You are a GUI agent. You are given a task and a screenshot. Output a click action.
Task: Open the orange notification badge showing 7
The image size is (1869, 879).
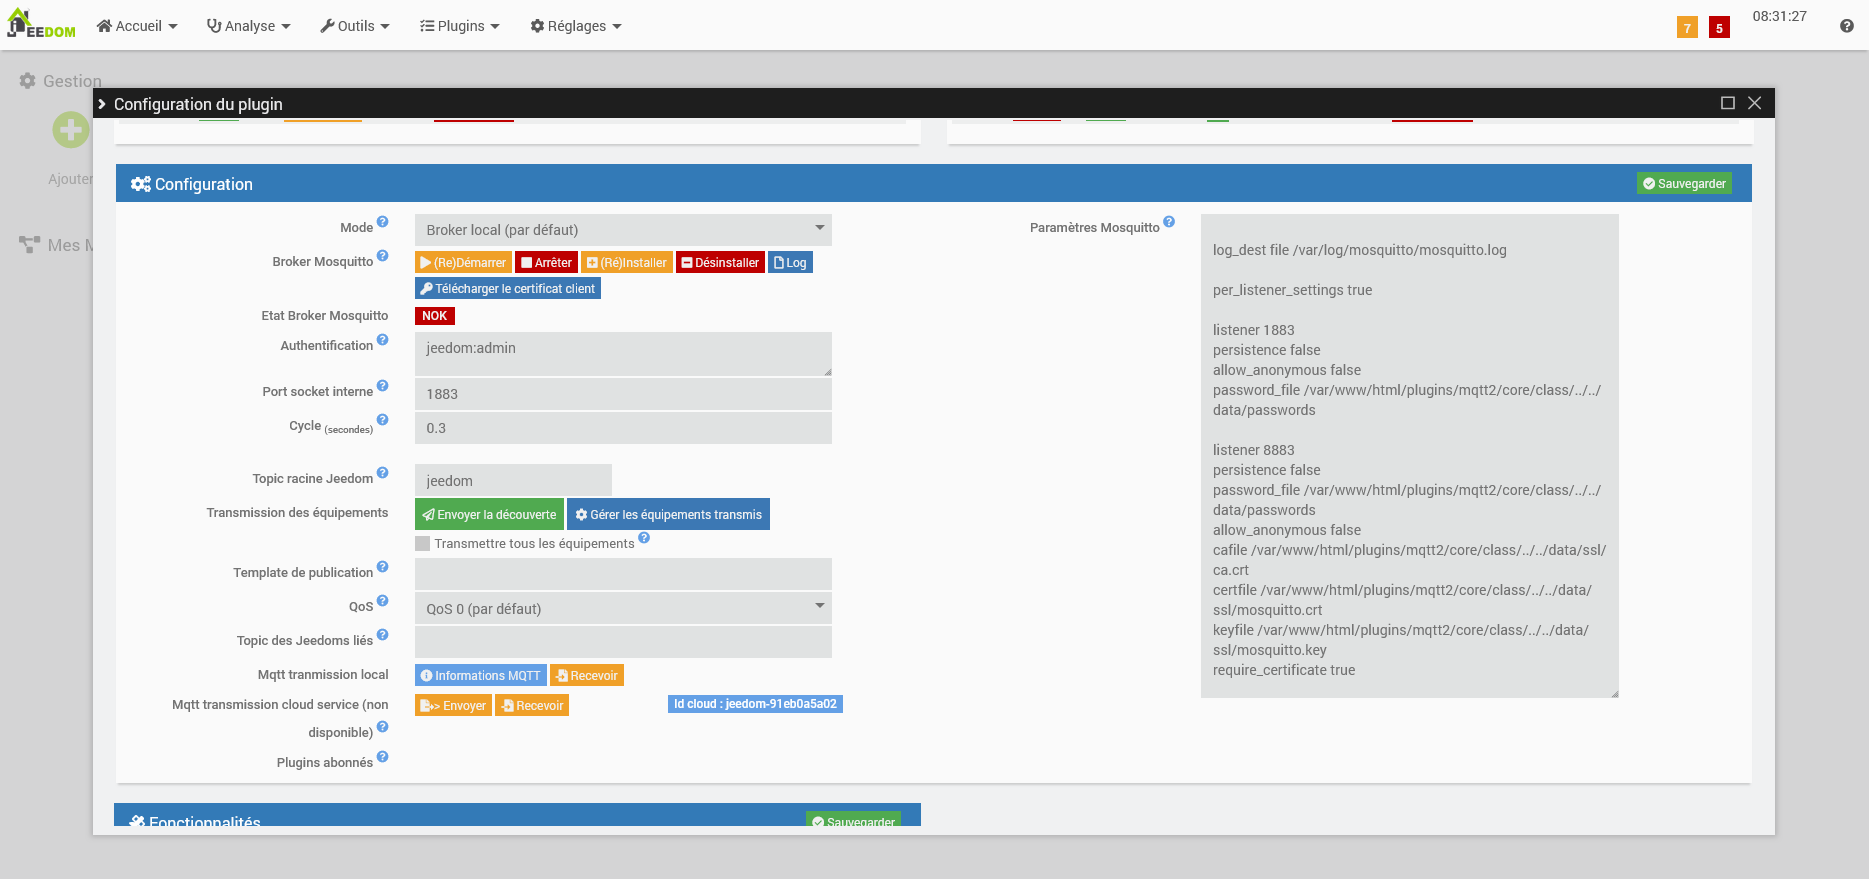1687,28
